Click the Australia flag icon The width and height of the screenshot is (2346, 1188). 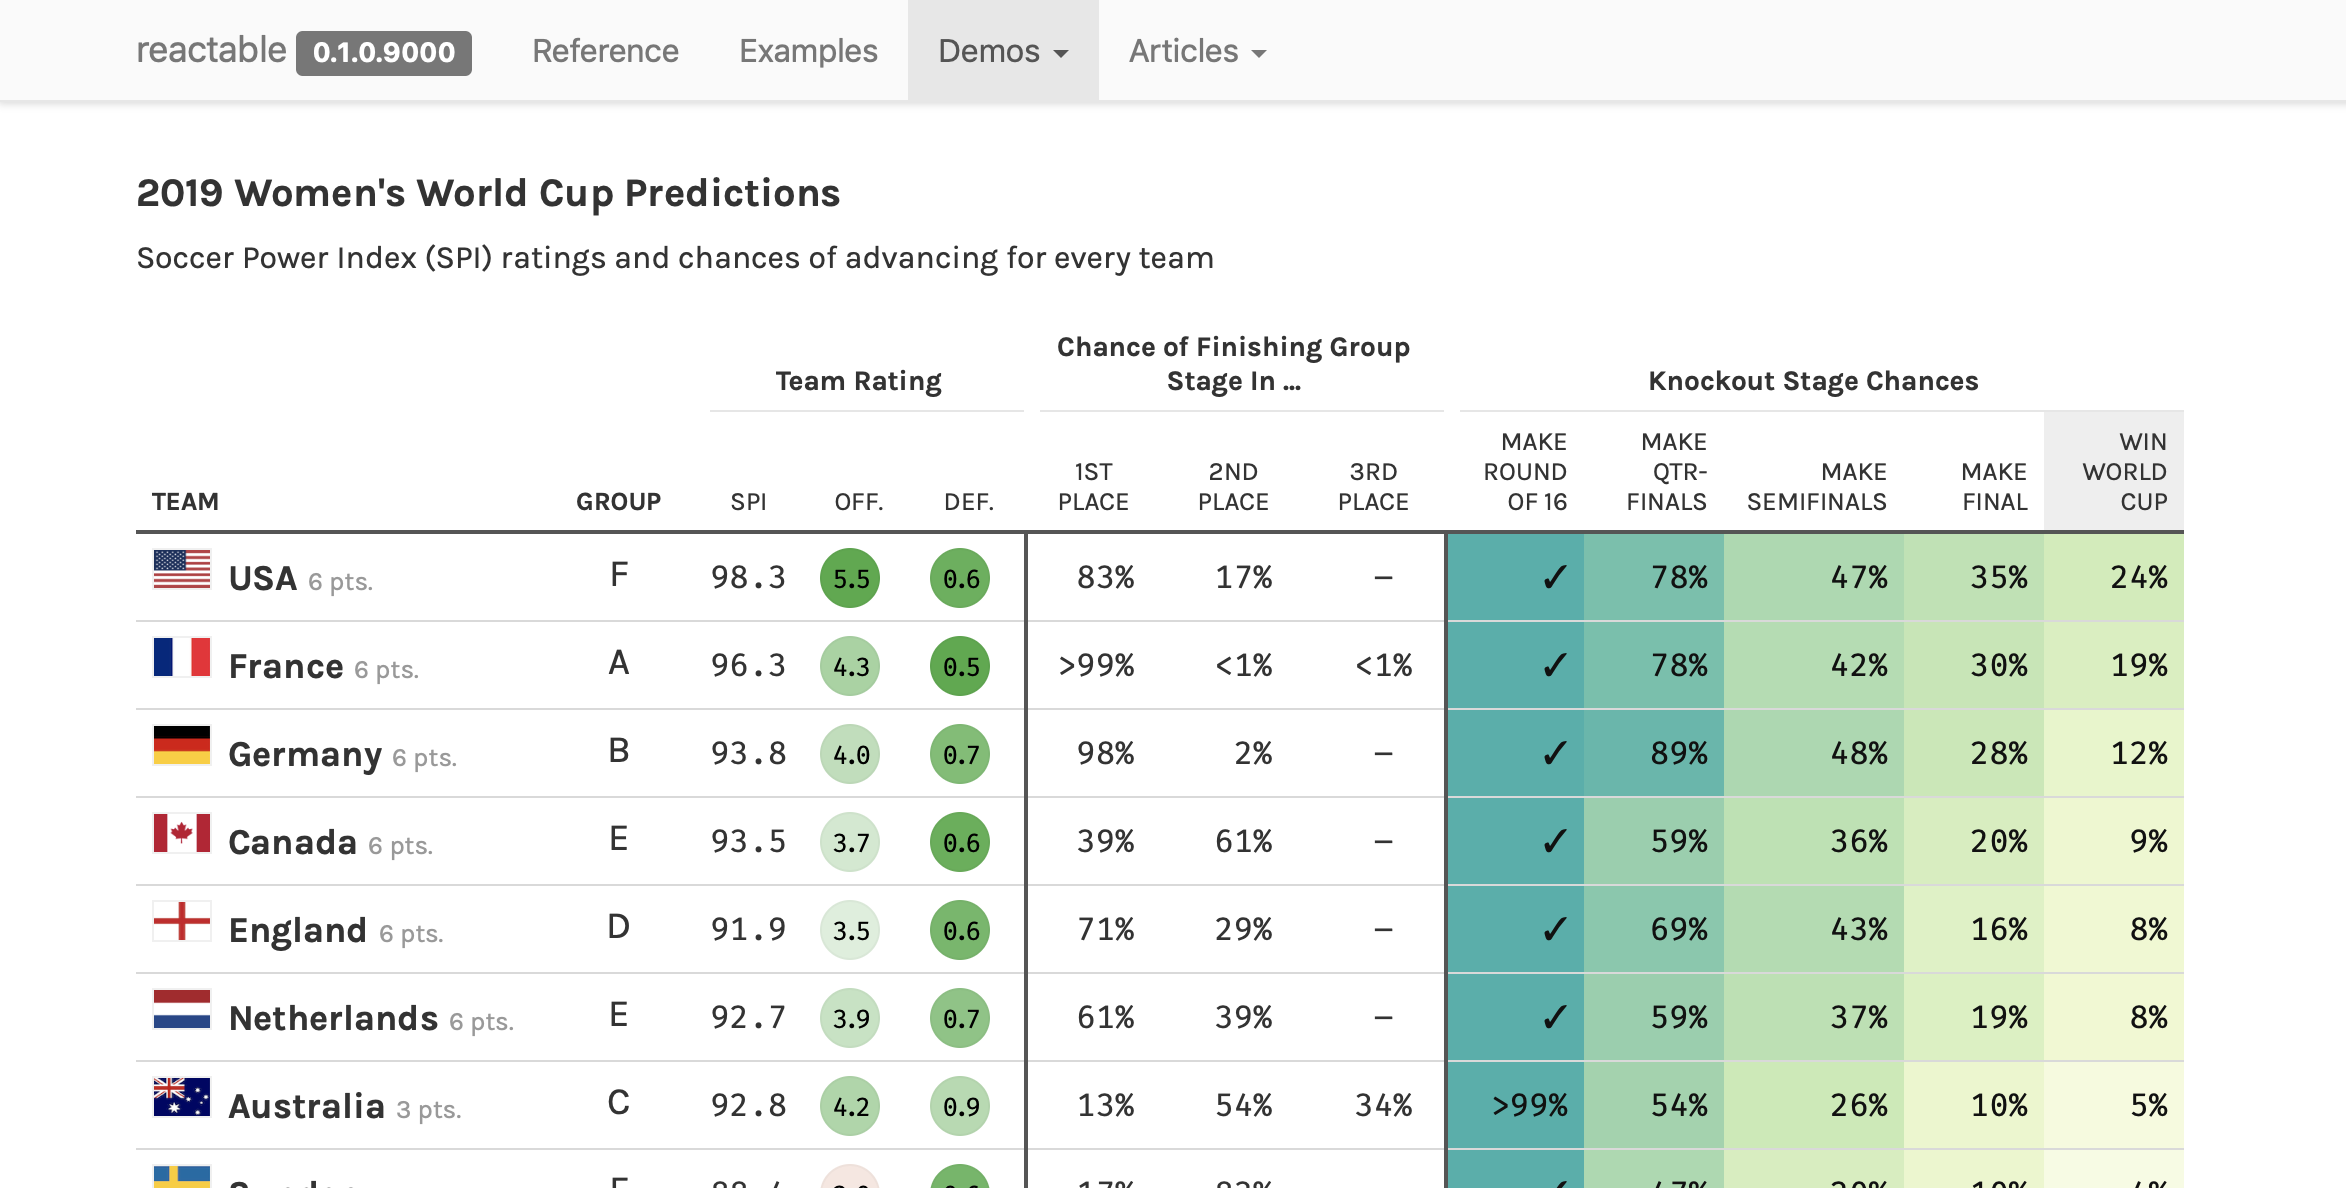182,1097
